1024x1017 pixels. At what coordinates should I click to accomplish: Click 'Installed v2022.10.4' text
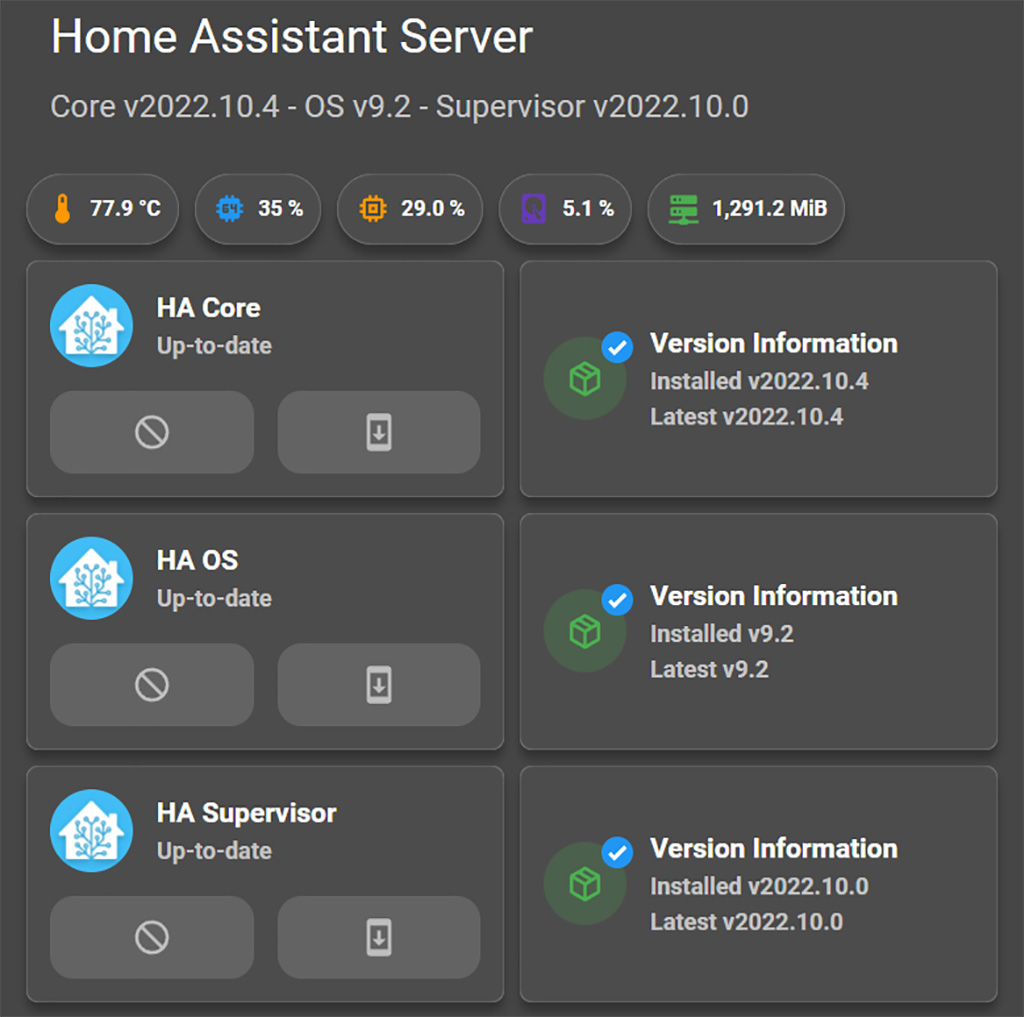(x=759, y=381)
